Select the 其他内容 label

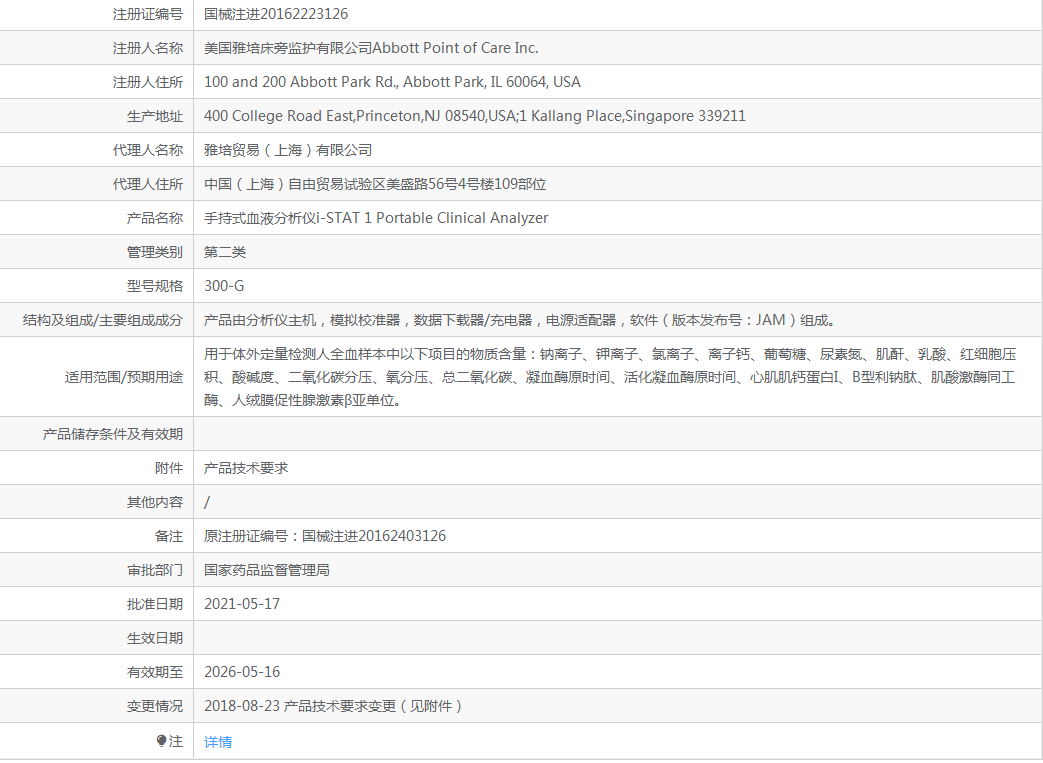pyautogui.click(x=155, y=502)
